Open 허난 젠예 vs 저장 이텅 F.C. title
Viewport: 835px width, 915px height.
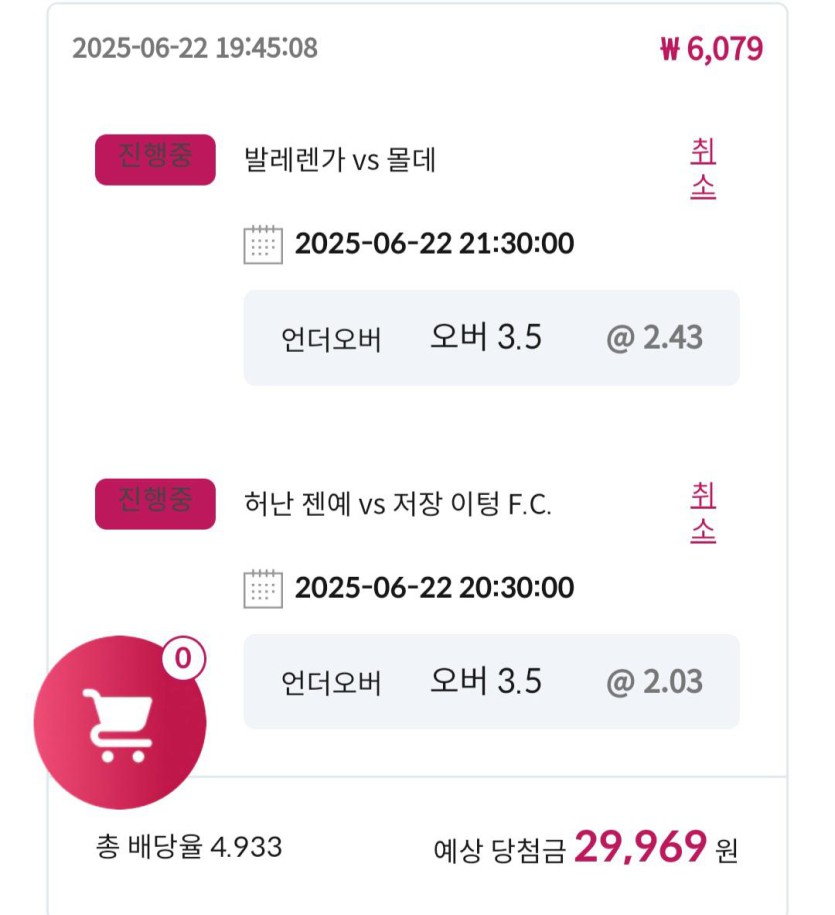tap(397, 504)
